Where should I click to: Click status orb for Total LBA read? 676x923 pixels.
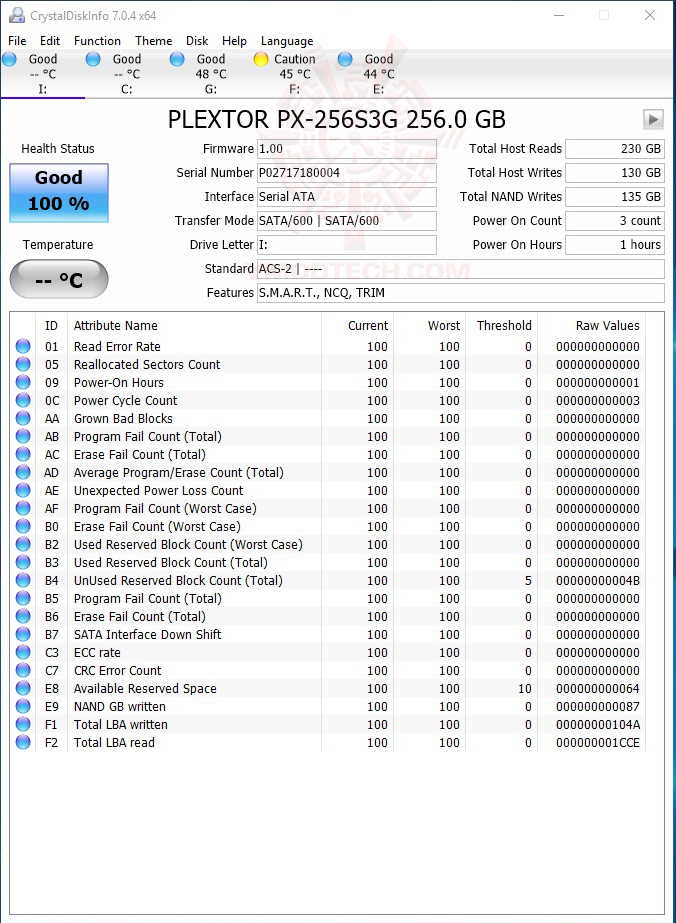pyautogui.click(x=23, y=742)
